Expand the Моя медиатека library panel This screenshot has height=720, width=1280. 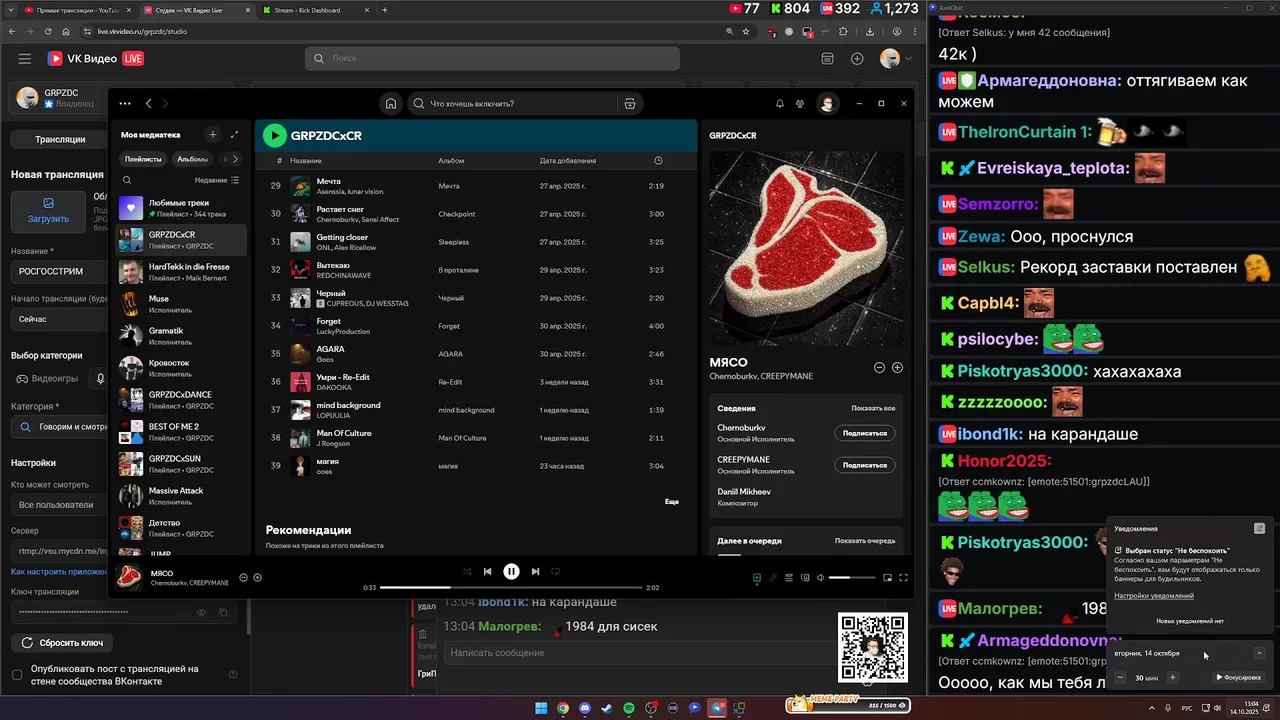(x=235, y=134)
